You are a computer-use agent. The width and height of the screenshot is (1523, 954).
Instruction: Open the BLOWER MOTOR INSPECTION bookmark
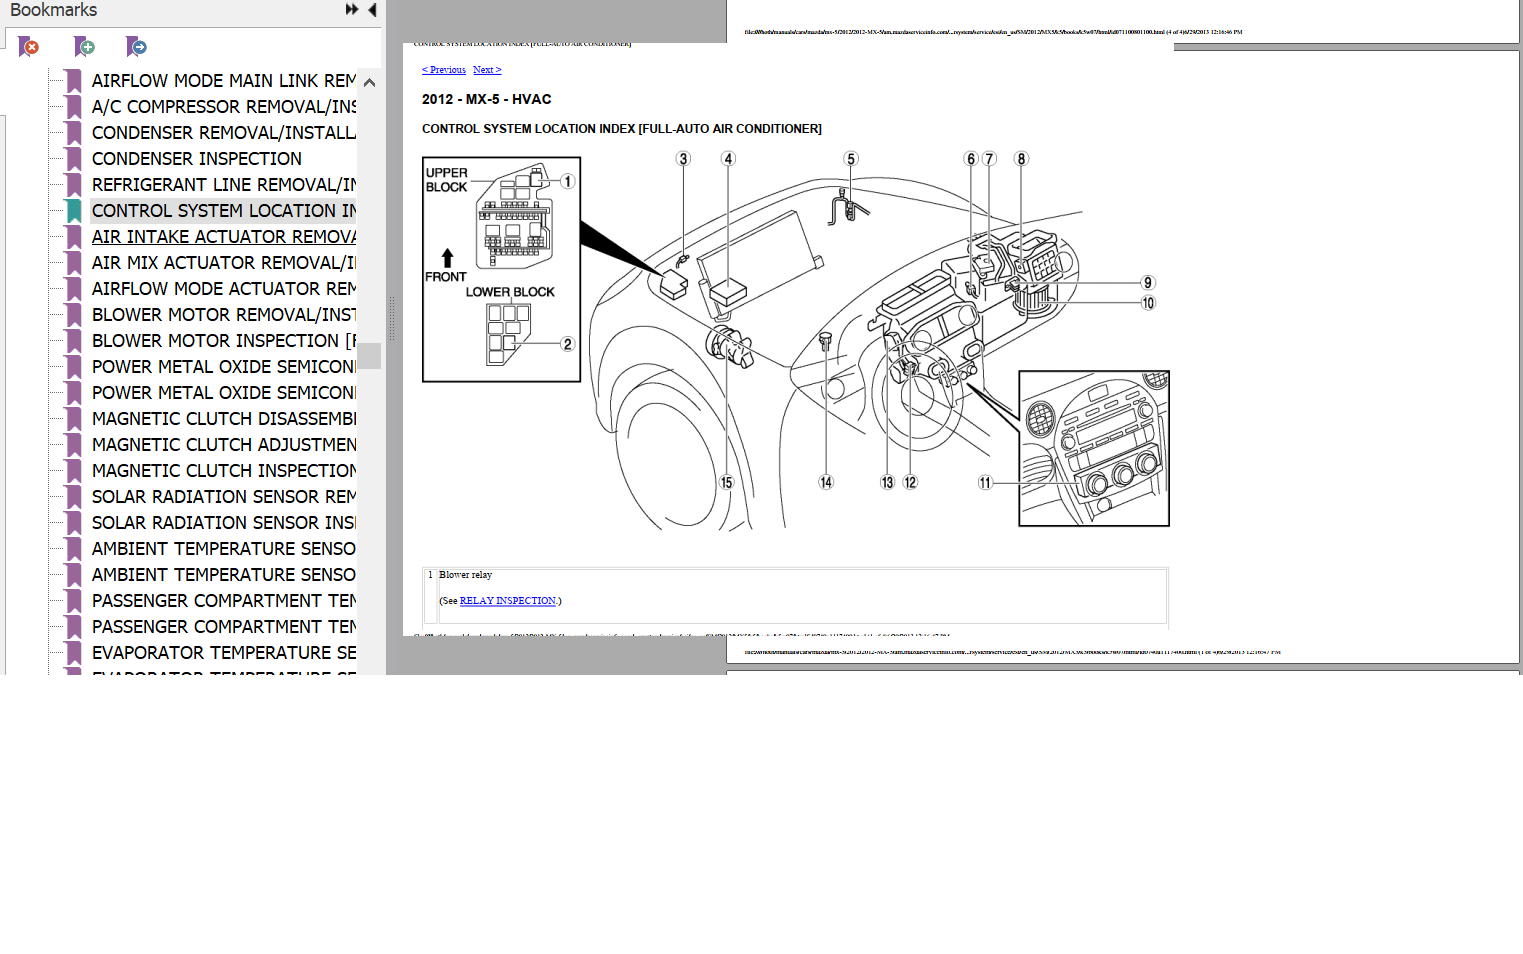point(224,341)
